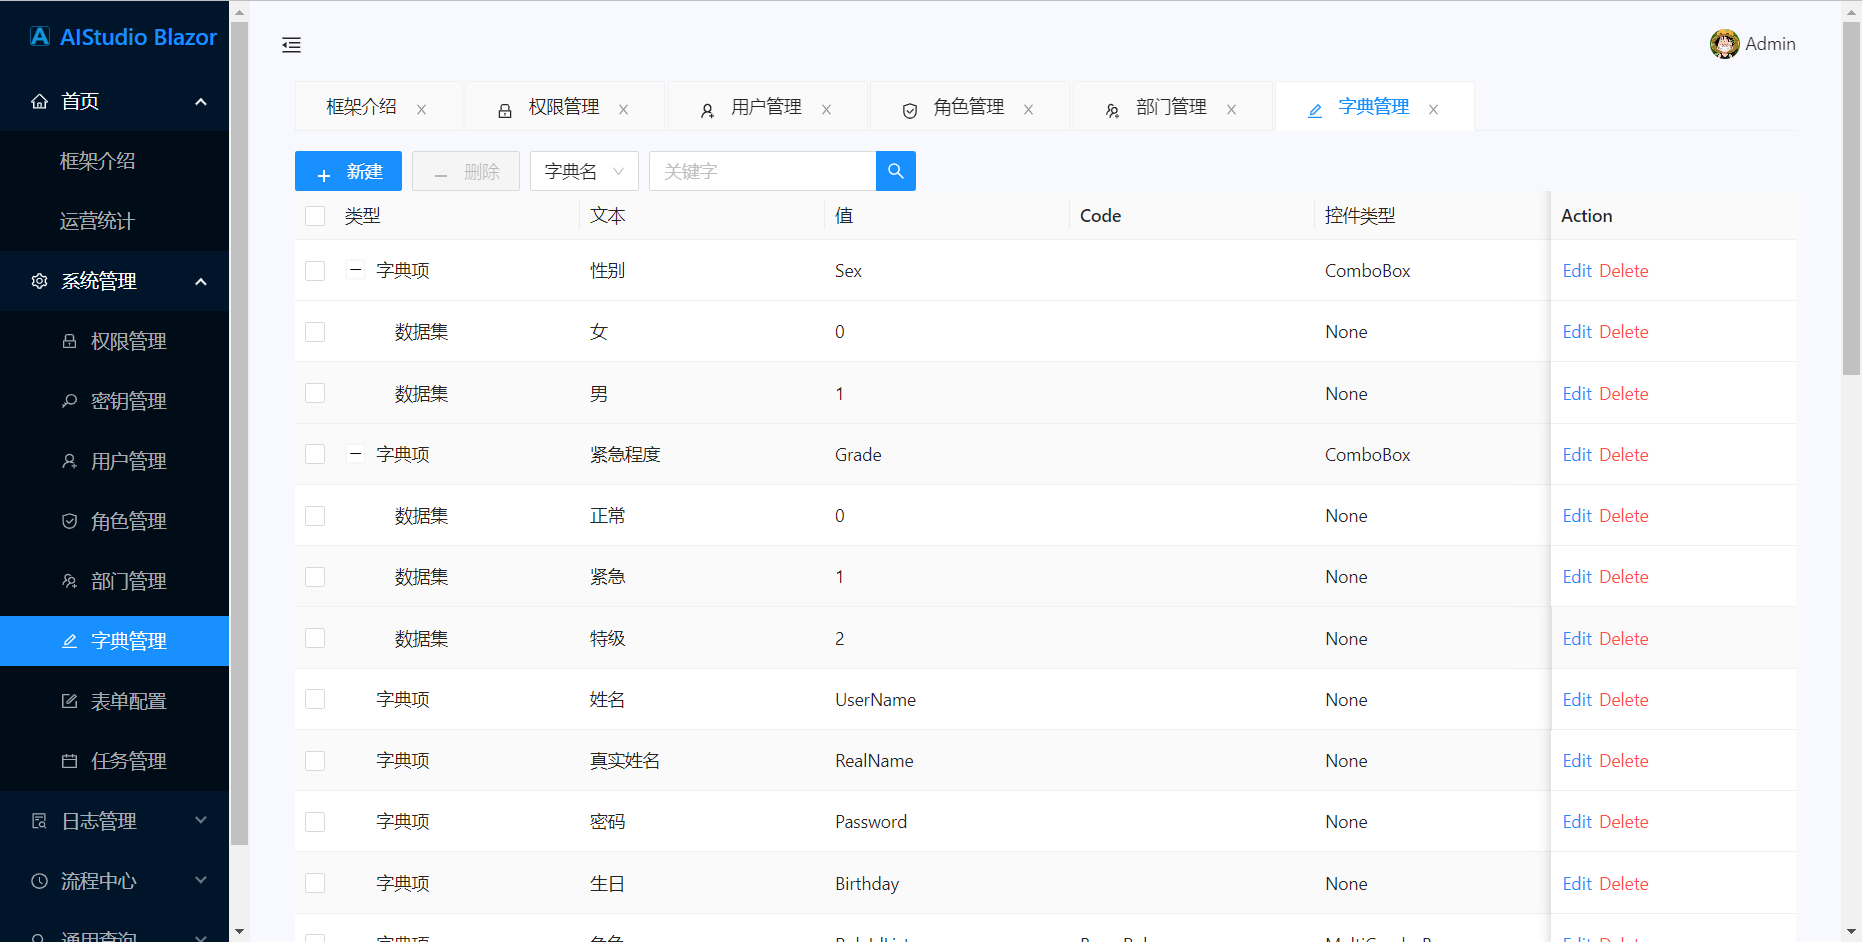Click Delete link for the UserName row
Image resolution: width=1862 pixels, height=942 pixels.
(1623, 700)
